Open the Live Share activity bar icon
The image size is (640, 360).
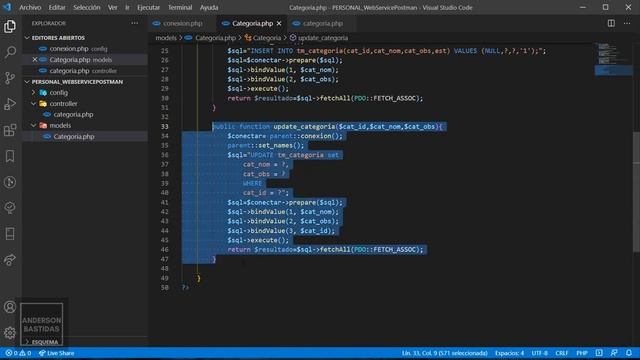(10, 260)
